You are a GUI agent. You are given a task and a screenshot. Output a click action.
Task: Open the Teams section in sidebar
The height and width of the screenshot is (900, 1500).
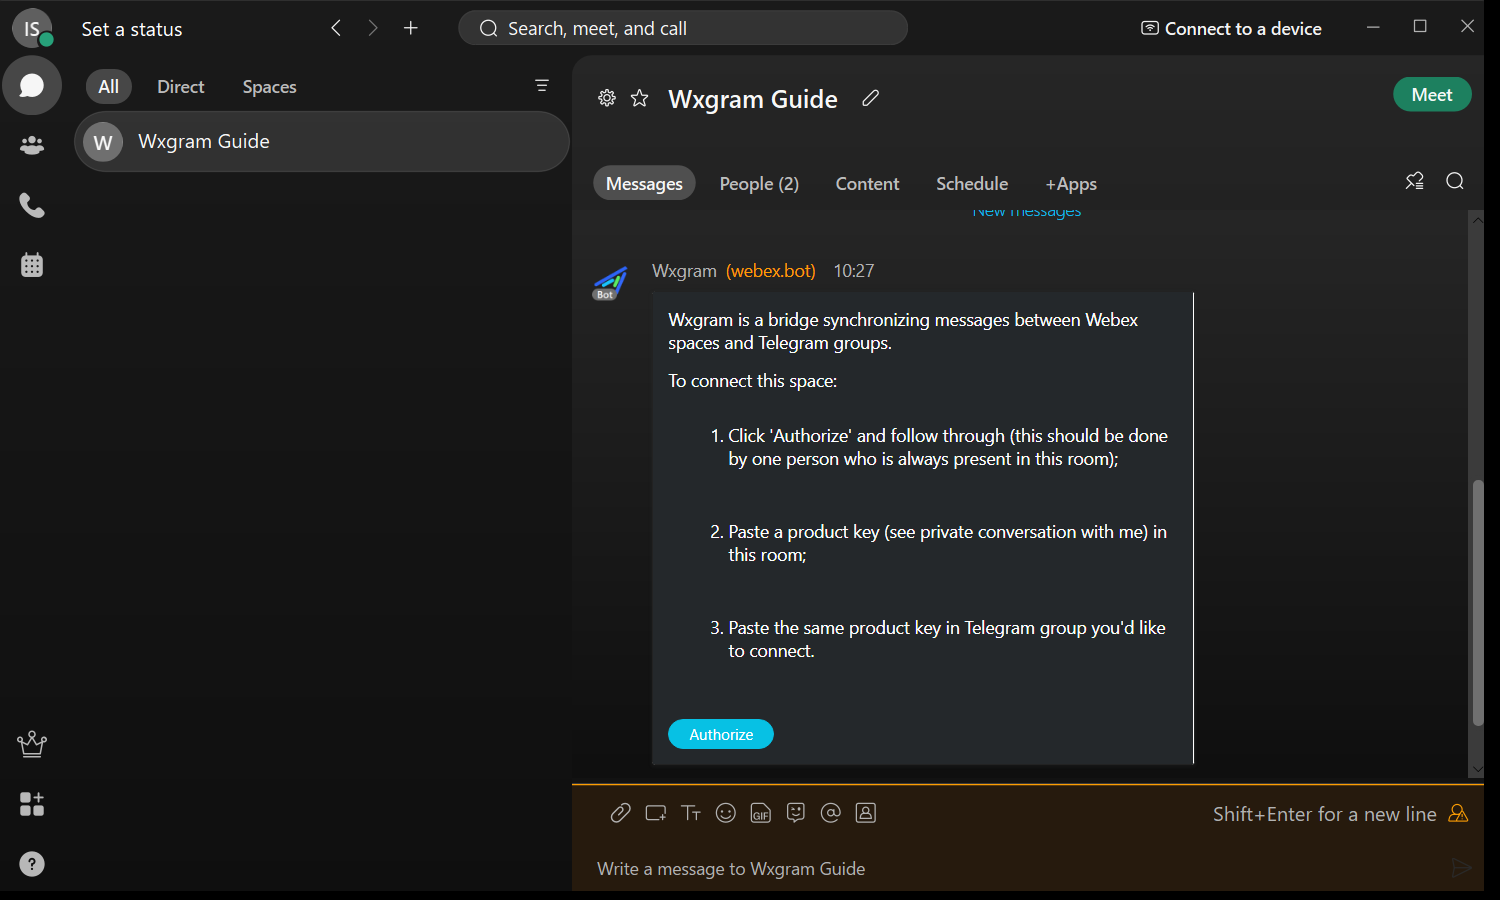coord(32,146)
